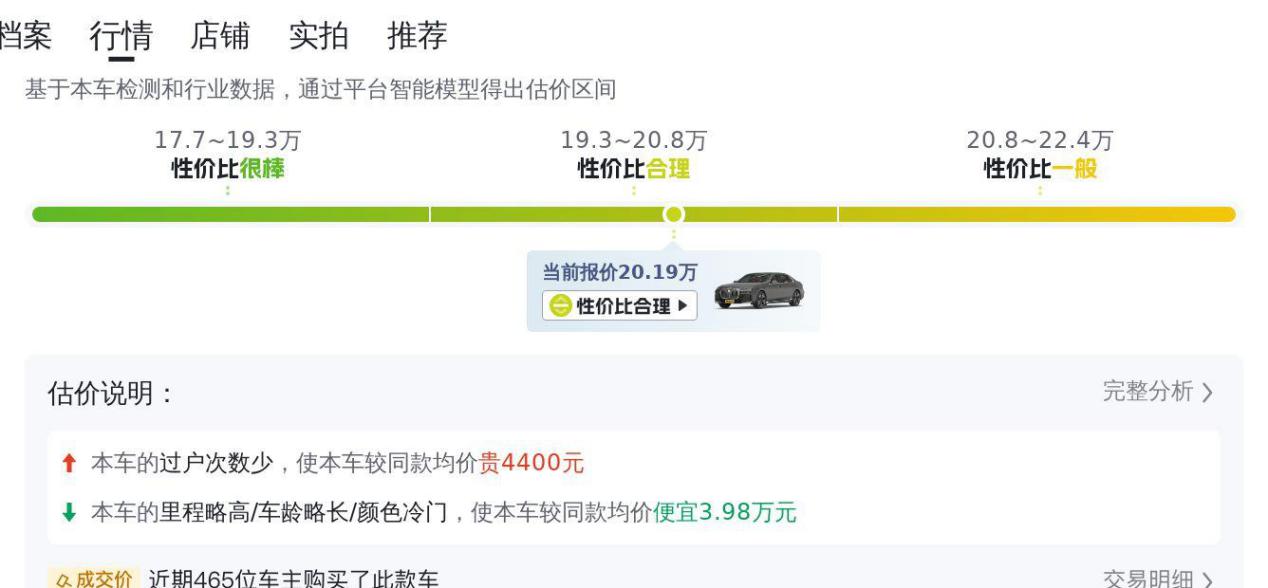1268x588 pixels.
Task: Click the 20.8~22.4万 price range label
Action: point(1040,141)
